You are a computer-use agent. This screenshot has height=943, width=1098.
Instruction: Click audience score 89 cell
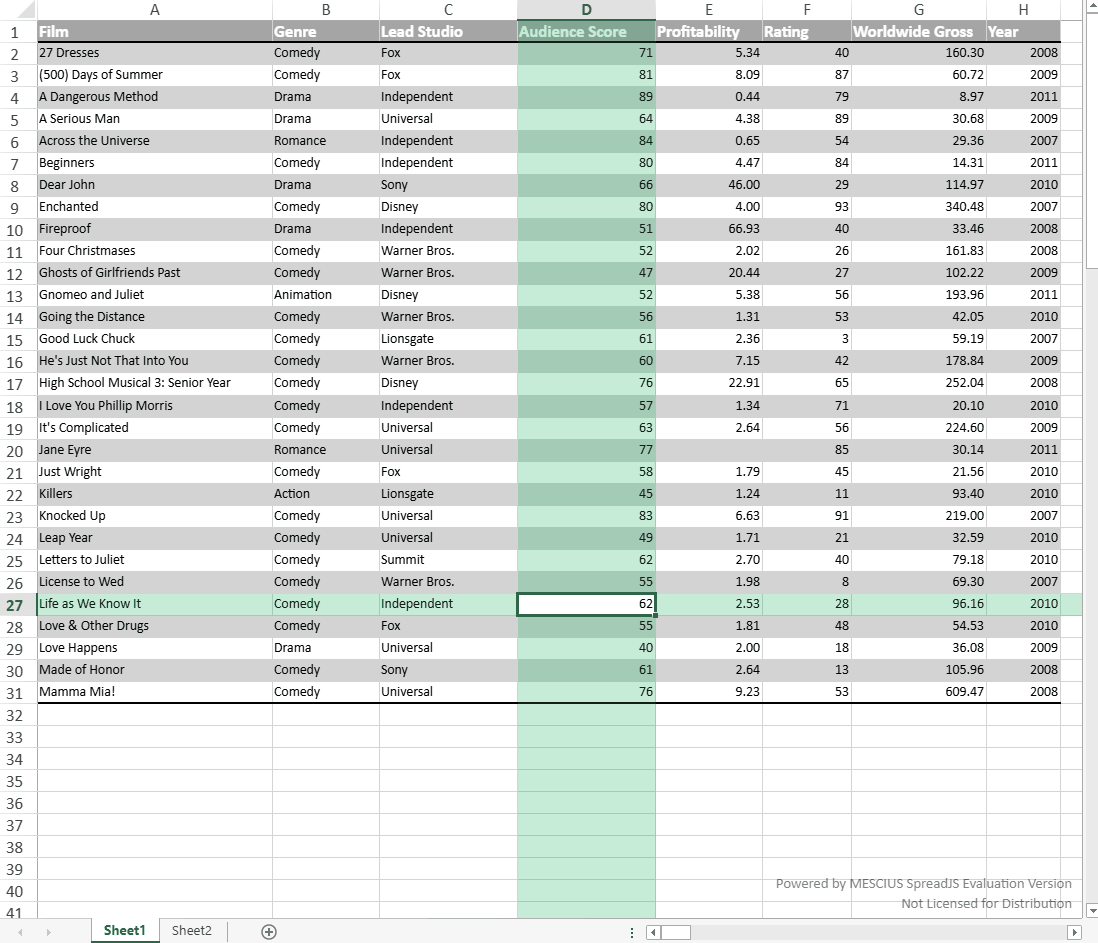(586, 97)
